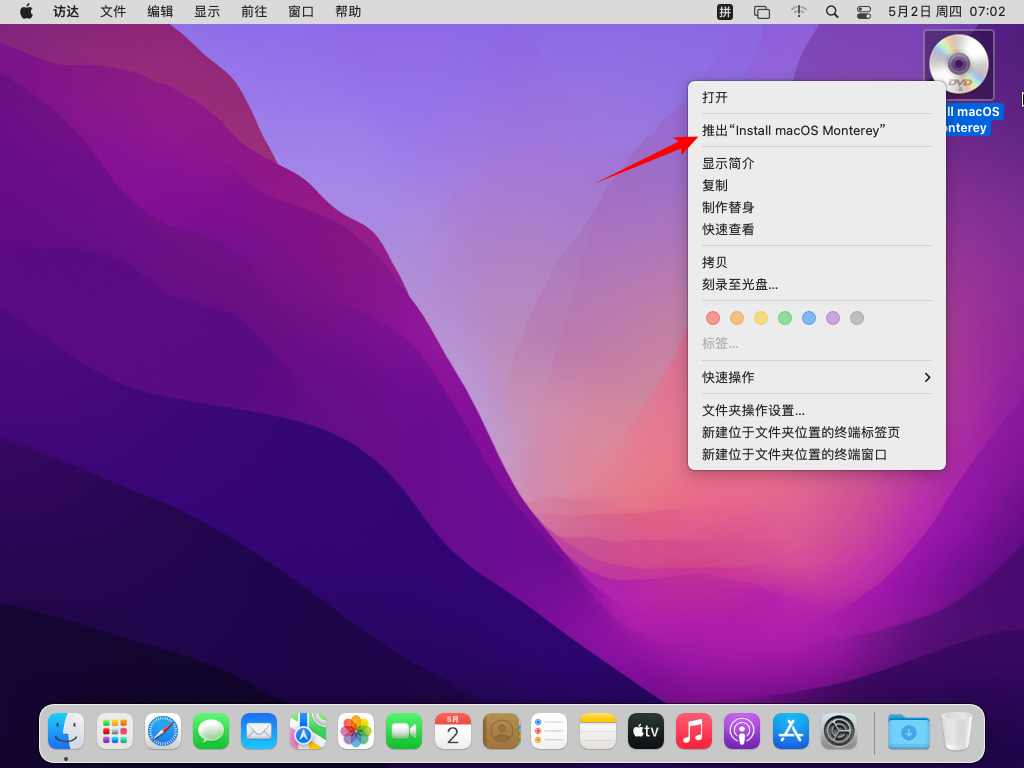Screen dimensions: 1024x768
Task: Open the App Store from the Dock
Action: tap(790, 731)
